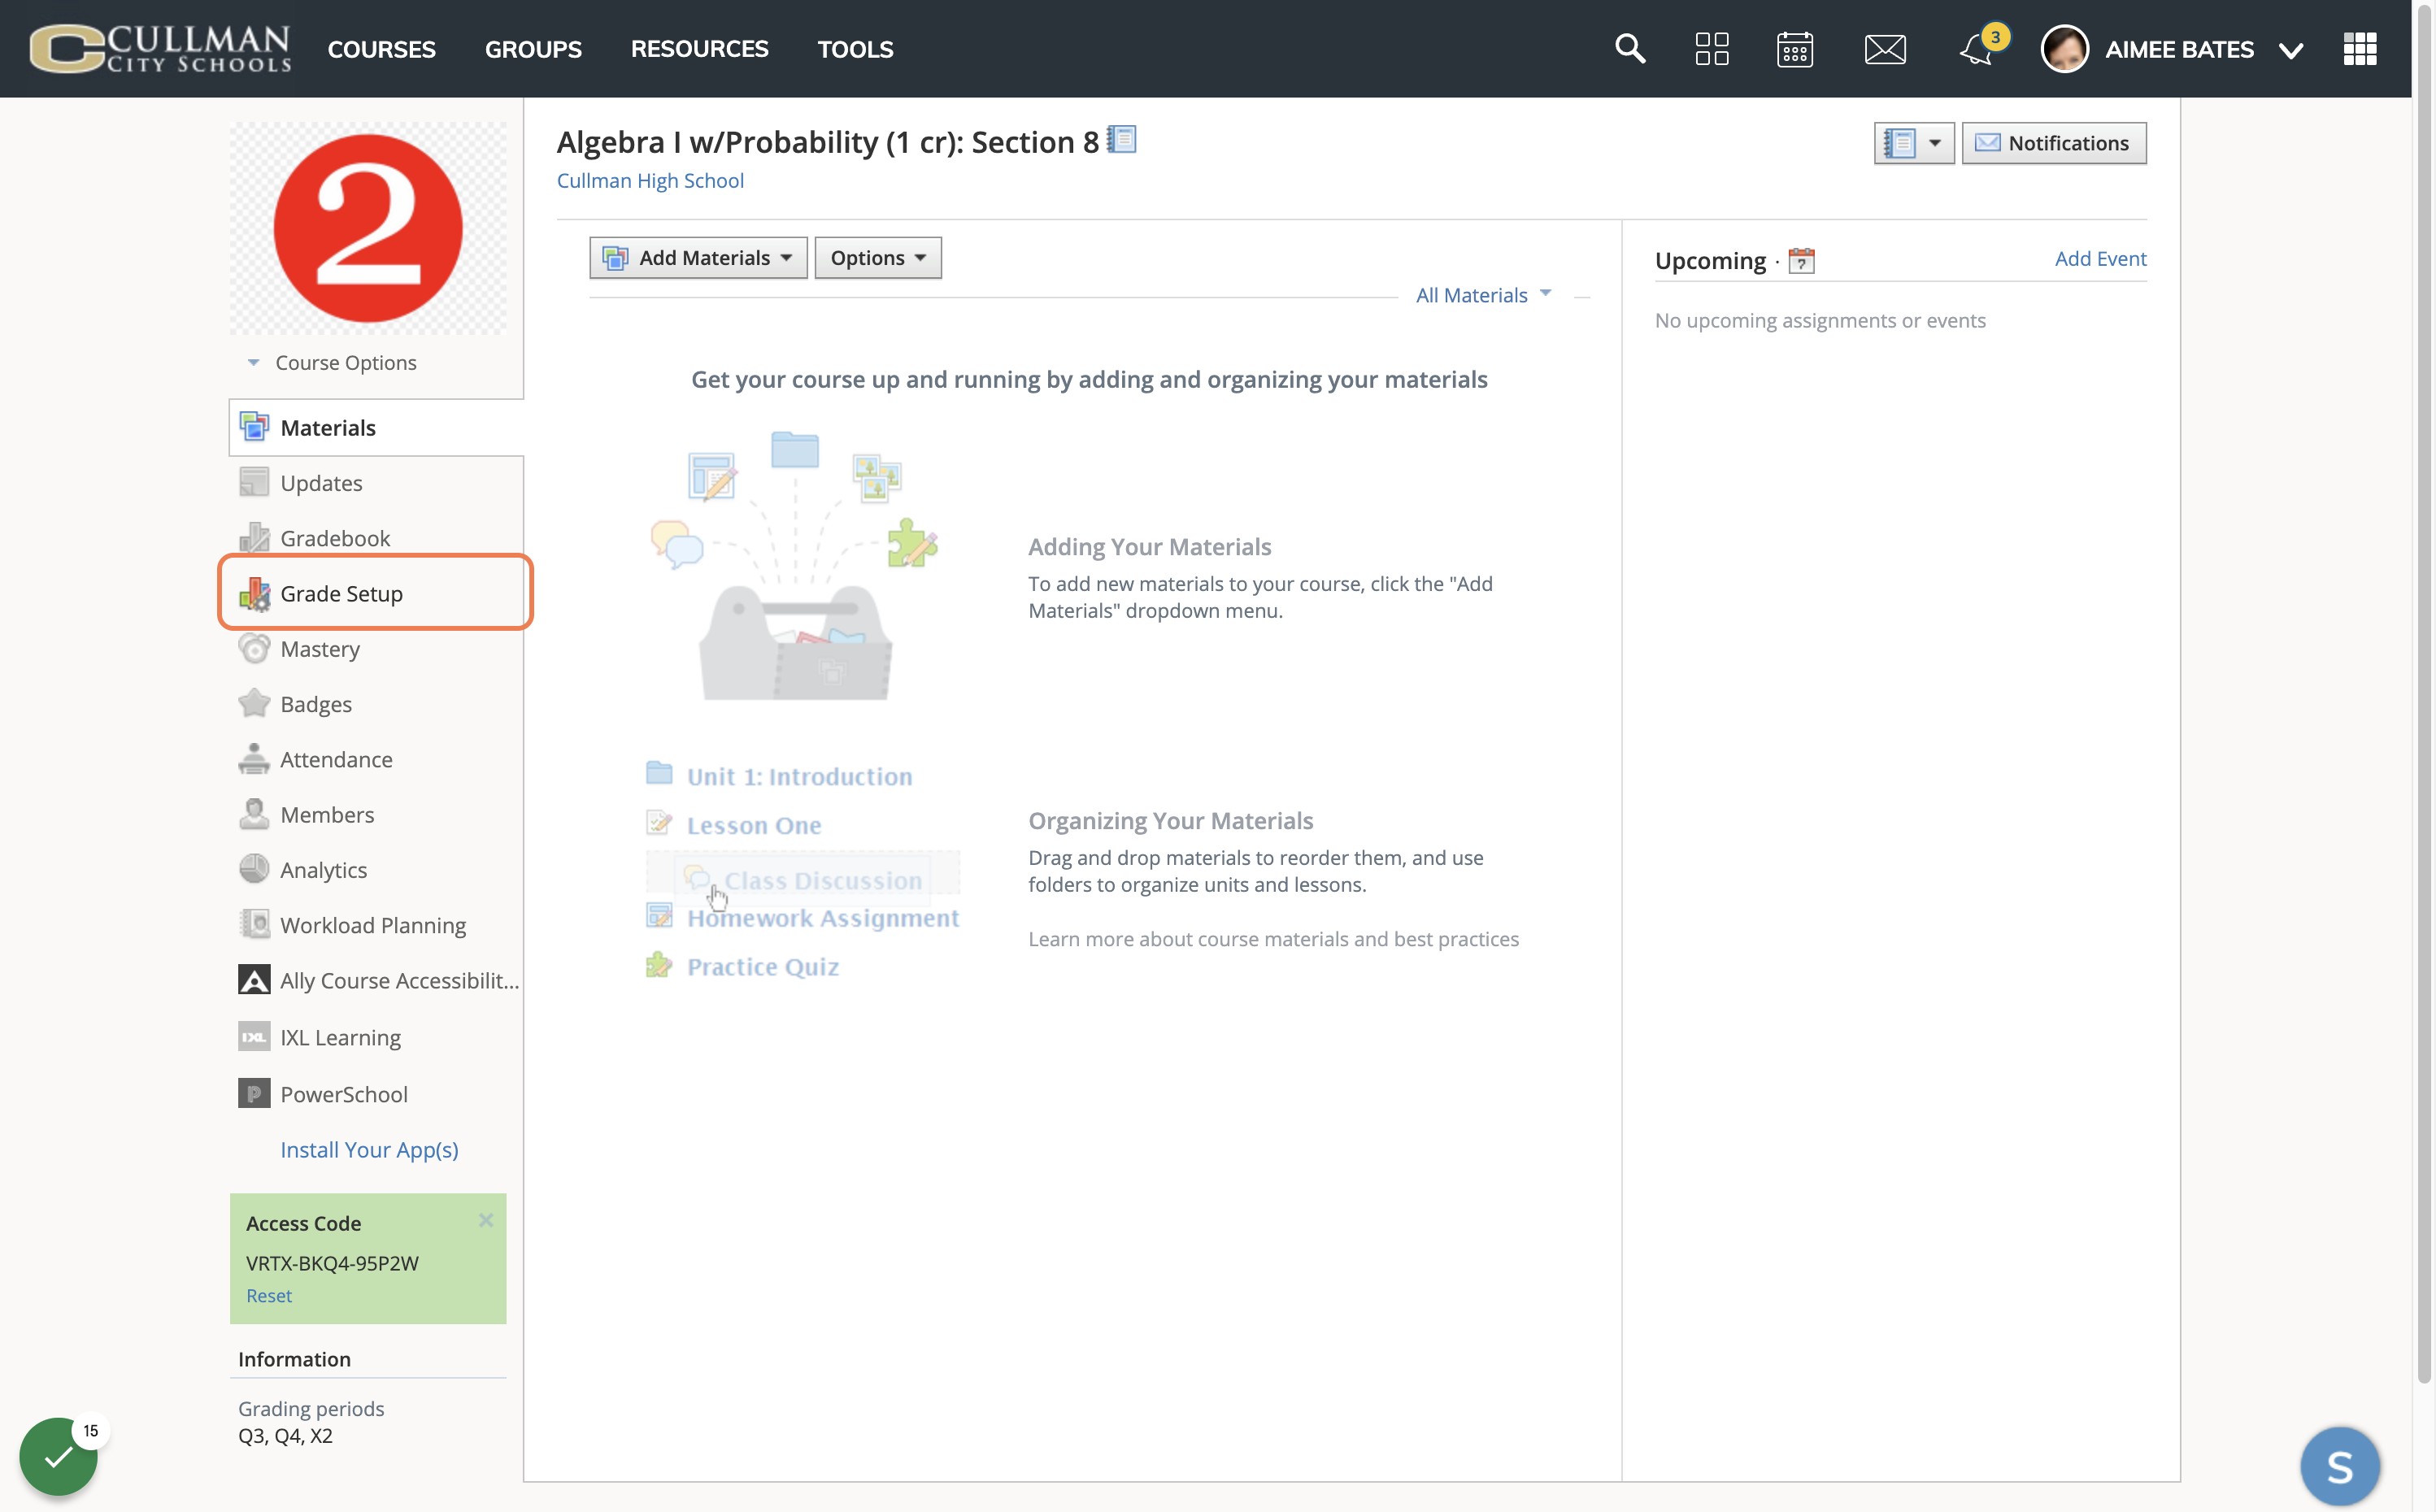The image size is (2436, 1512).
Task: Open messages envelope icon
Action: pos(1885,49)
